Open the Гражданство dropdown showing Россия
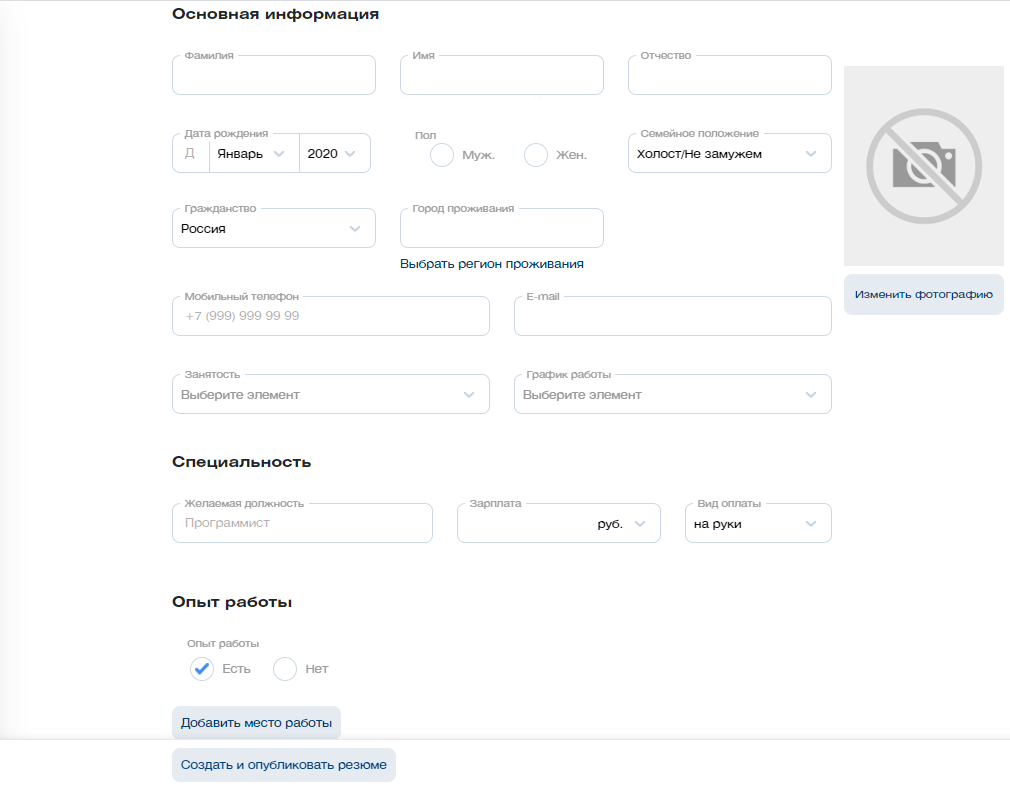1010x788 pixels. pos(273,229)
